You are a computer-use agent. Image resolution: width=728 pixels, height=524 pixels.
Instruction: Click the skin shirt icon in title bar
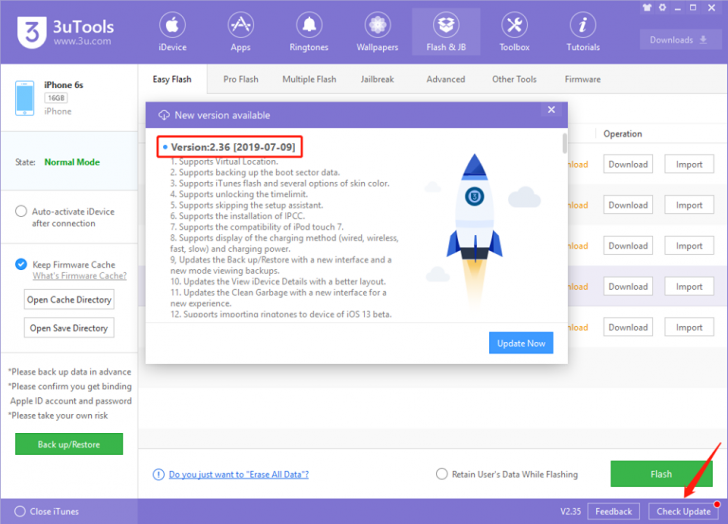point(647,7)
